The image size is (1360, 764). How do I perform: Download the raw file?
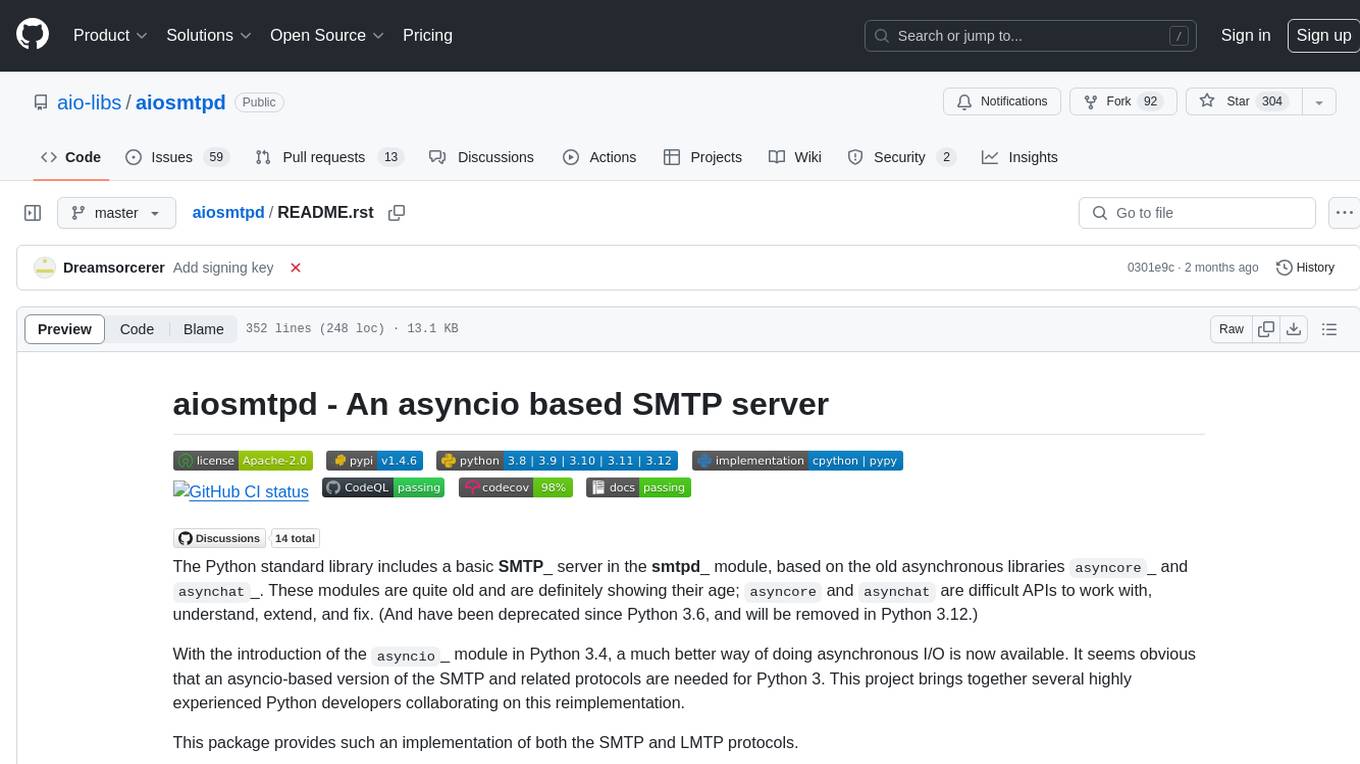(1293, 329)
